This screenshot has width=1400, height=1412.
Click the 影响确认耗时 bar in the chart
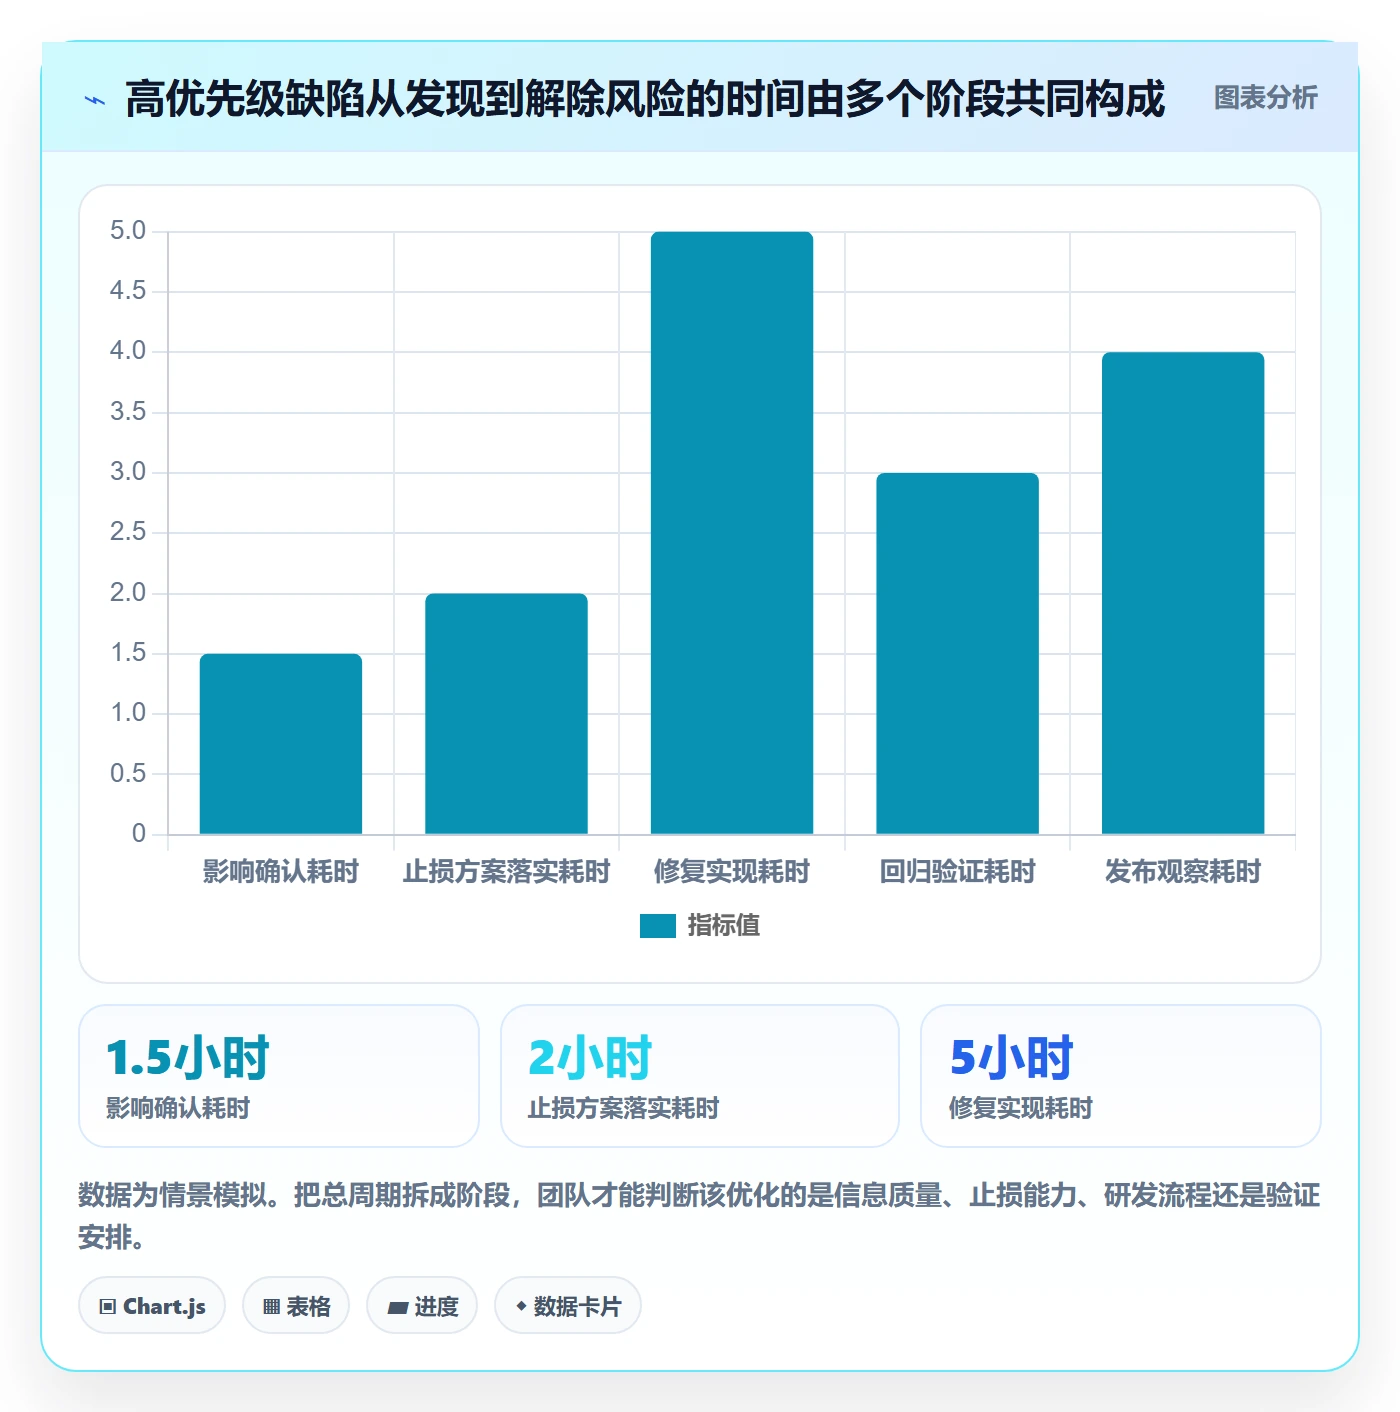pos(281,744)
